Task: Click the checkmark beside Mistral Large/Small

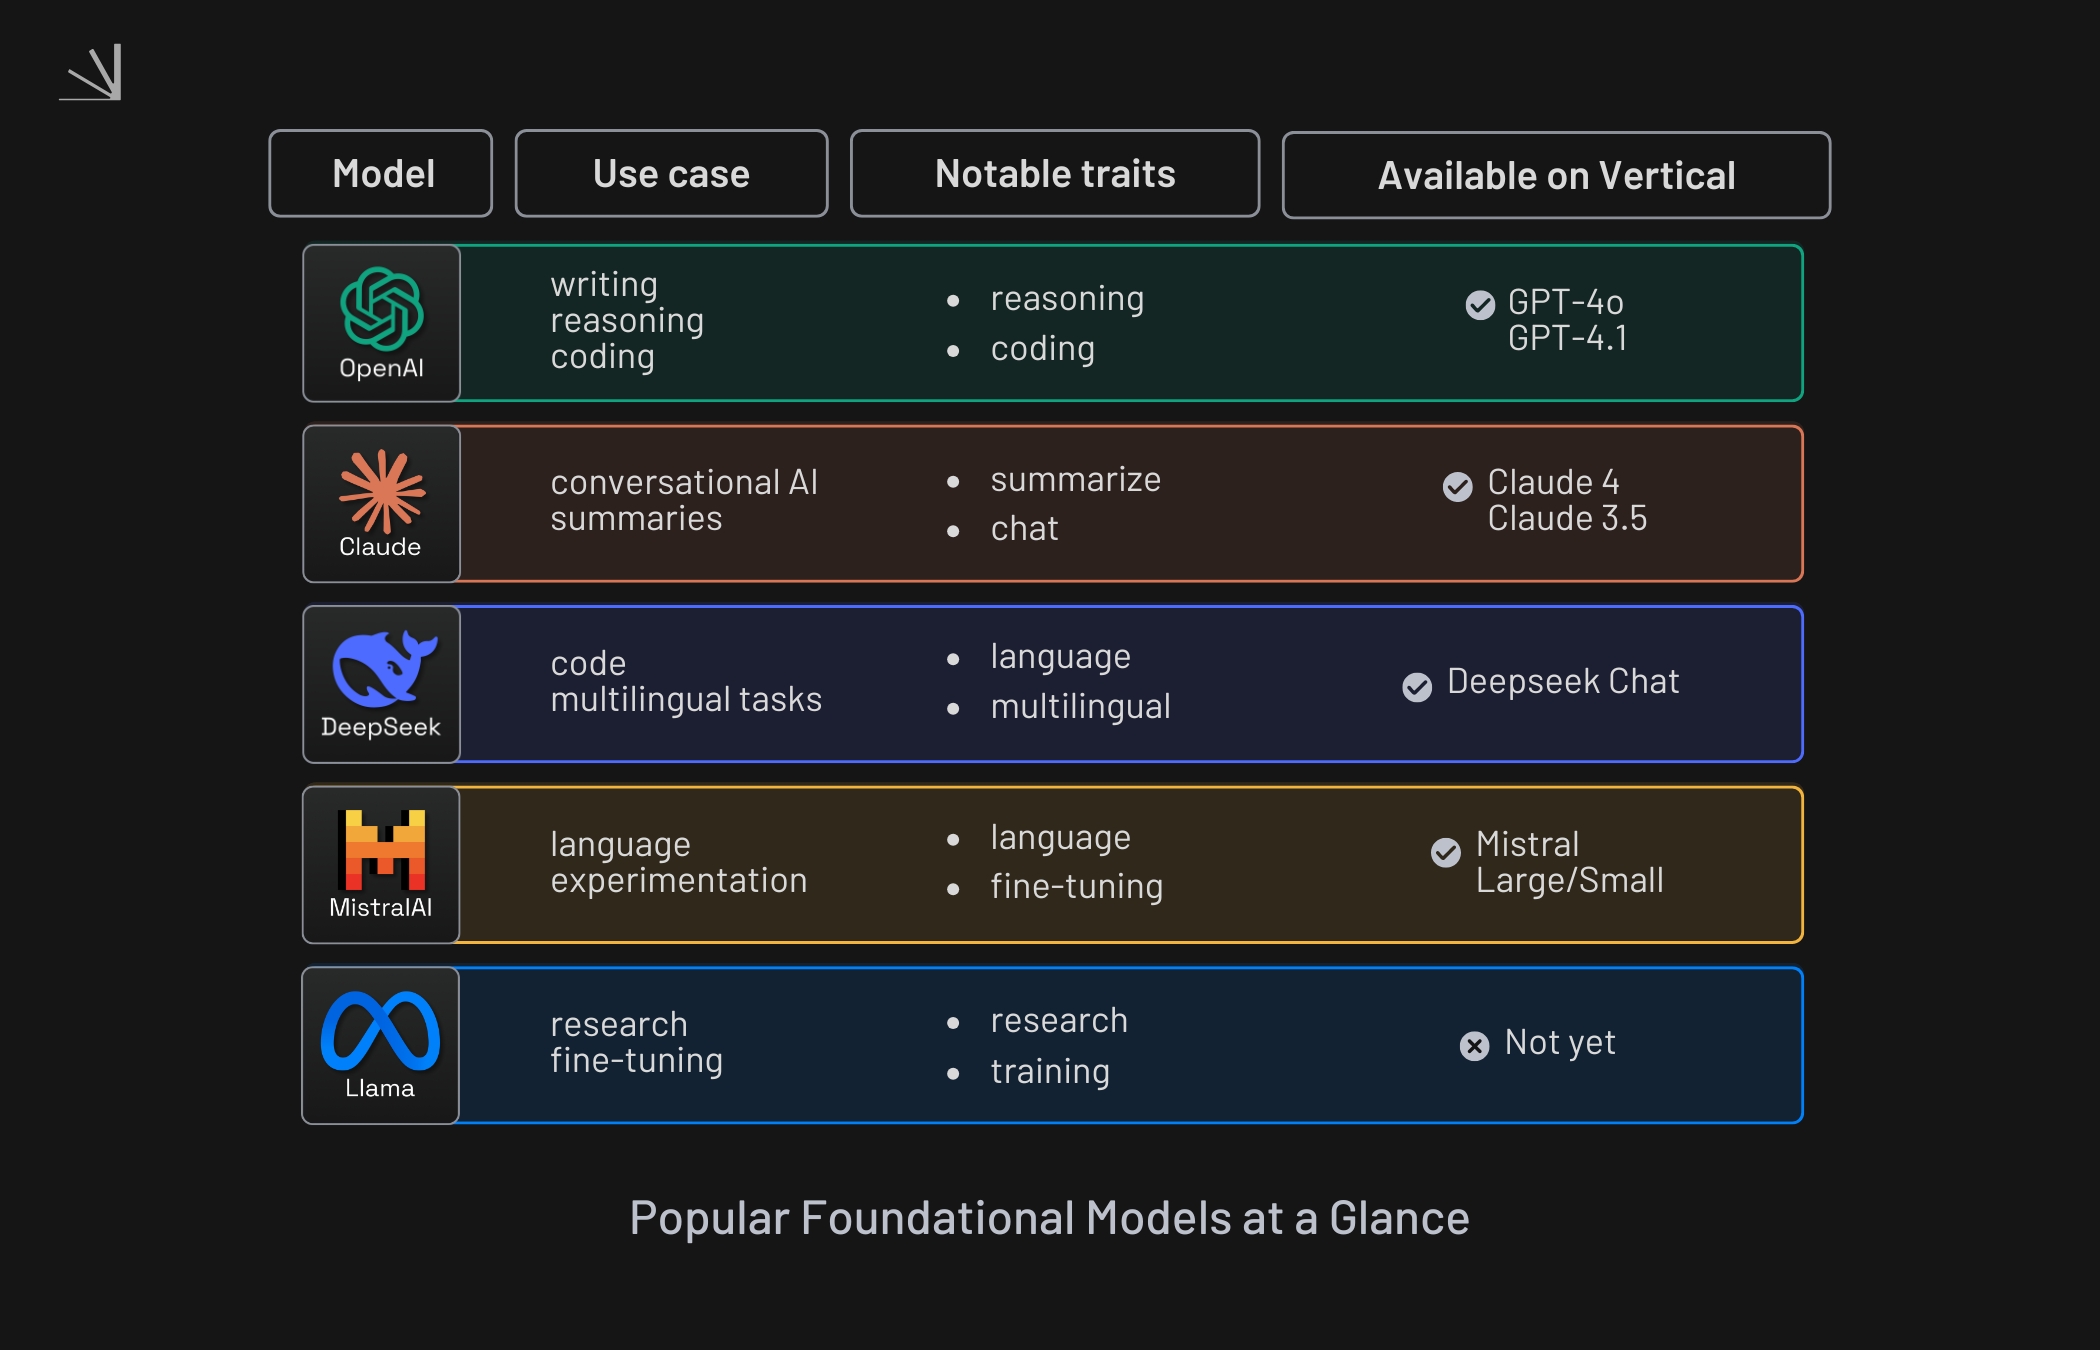Action: point(1446,852)
